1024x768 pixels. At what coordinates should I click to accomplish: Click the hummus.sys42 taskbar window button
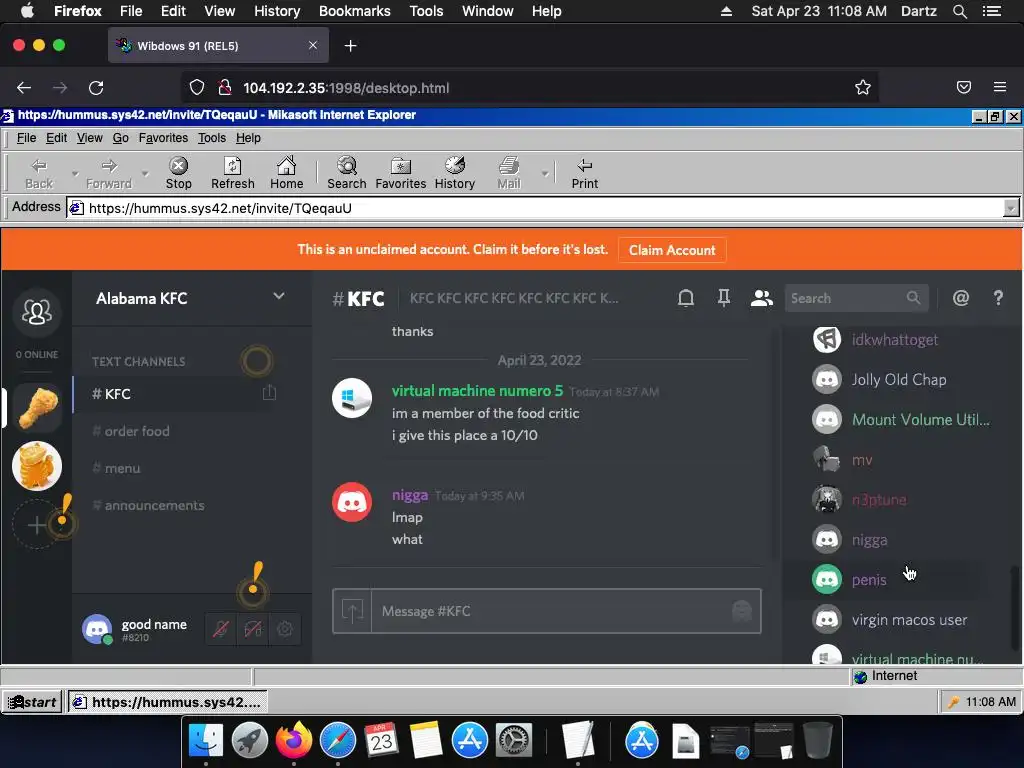tap(168, 702)
